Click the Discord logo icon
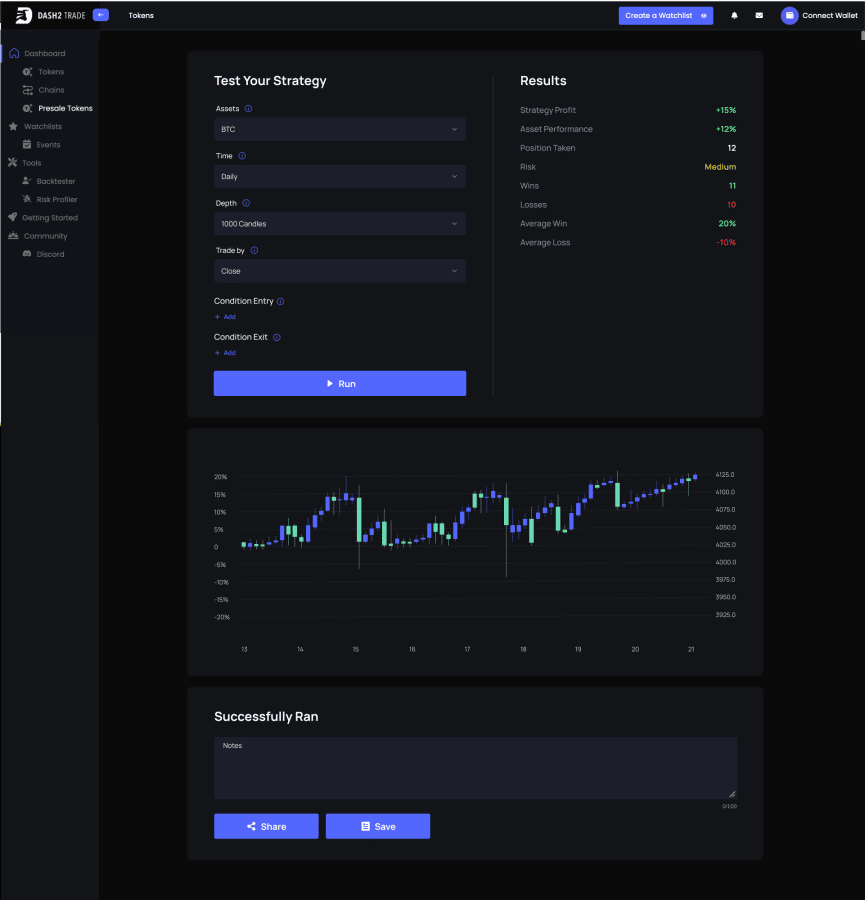The image size is (865, 900). tap(27, 254)
